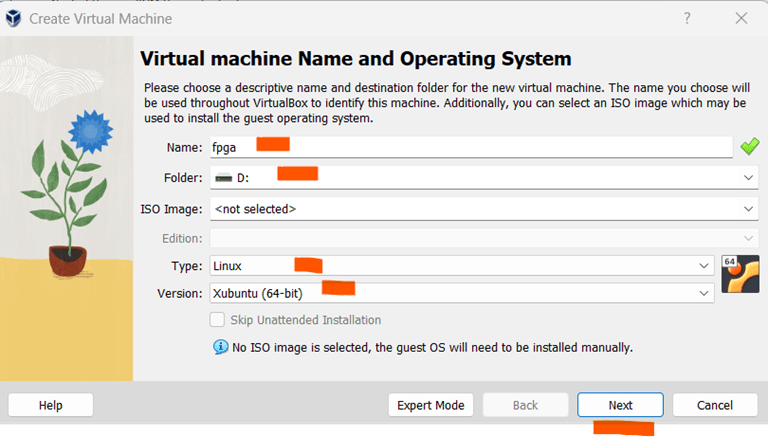Click the greyed-out Edition dropdown
The image size is (768, 437).
coord(482,238)
